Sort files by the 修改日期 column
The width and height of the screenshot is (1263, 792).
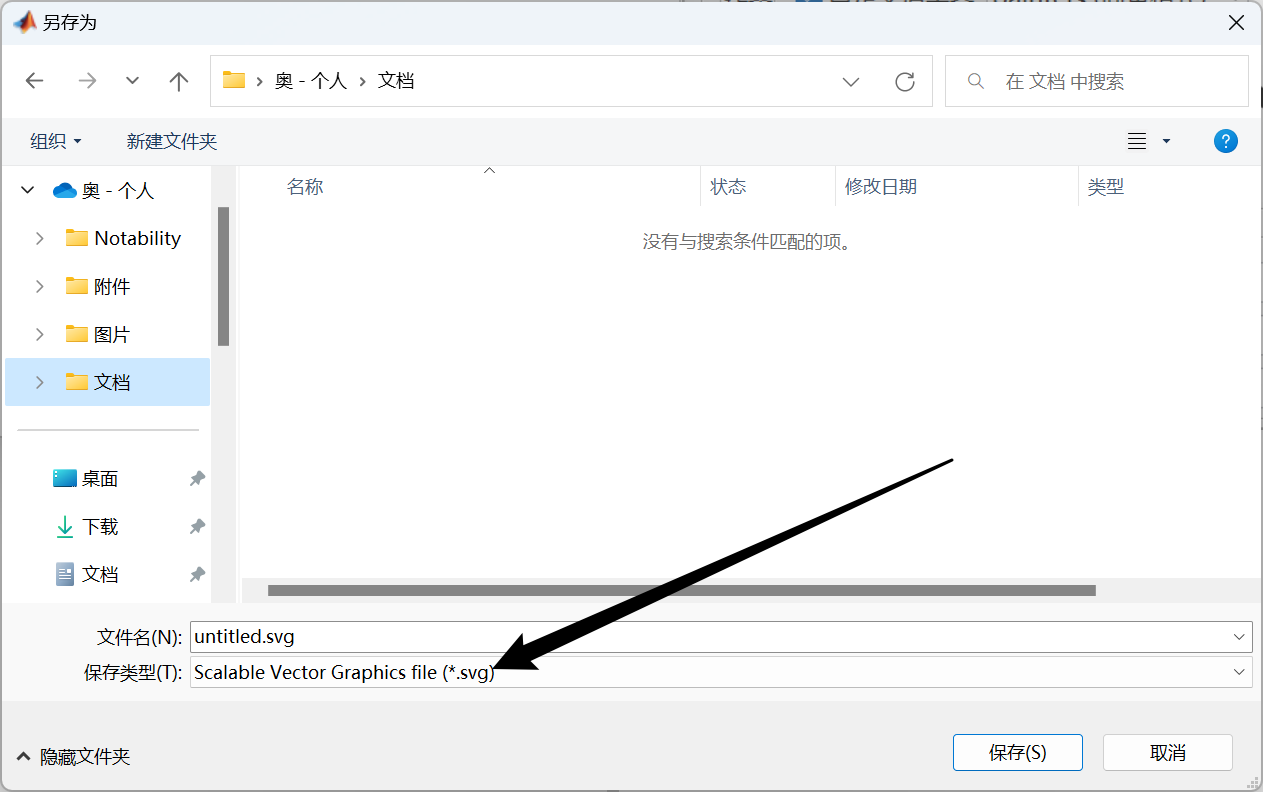[880, 186]
